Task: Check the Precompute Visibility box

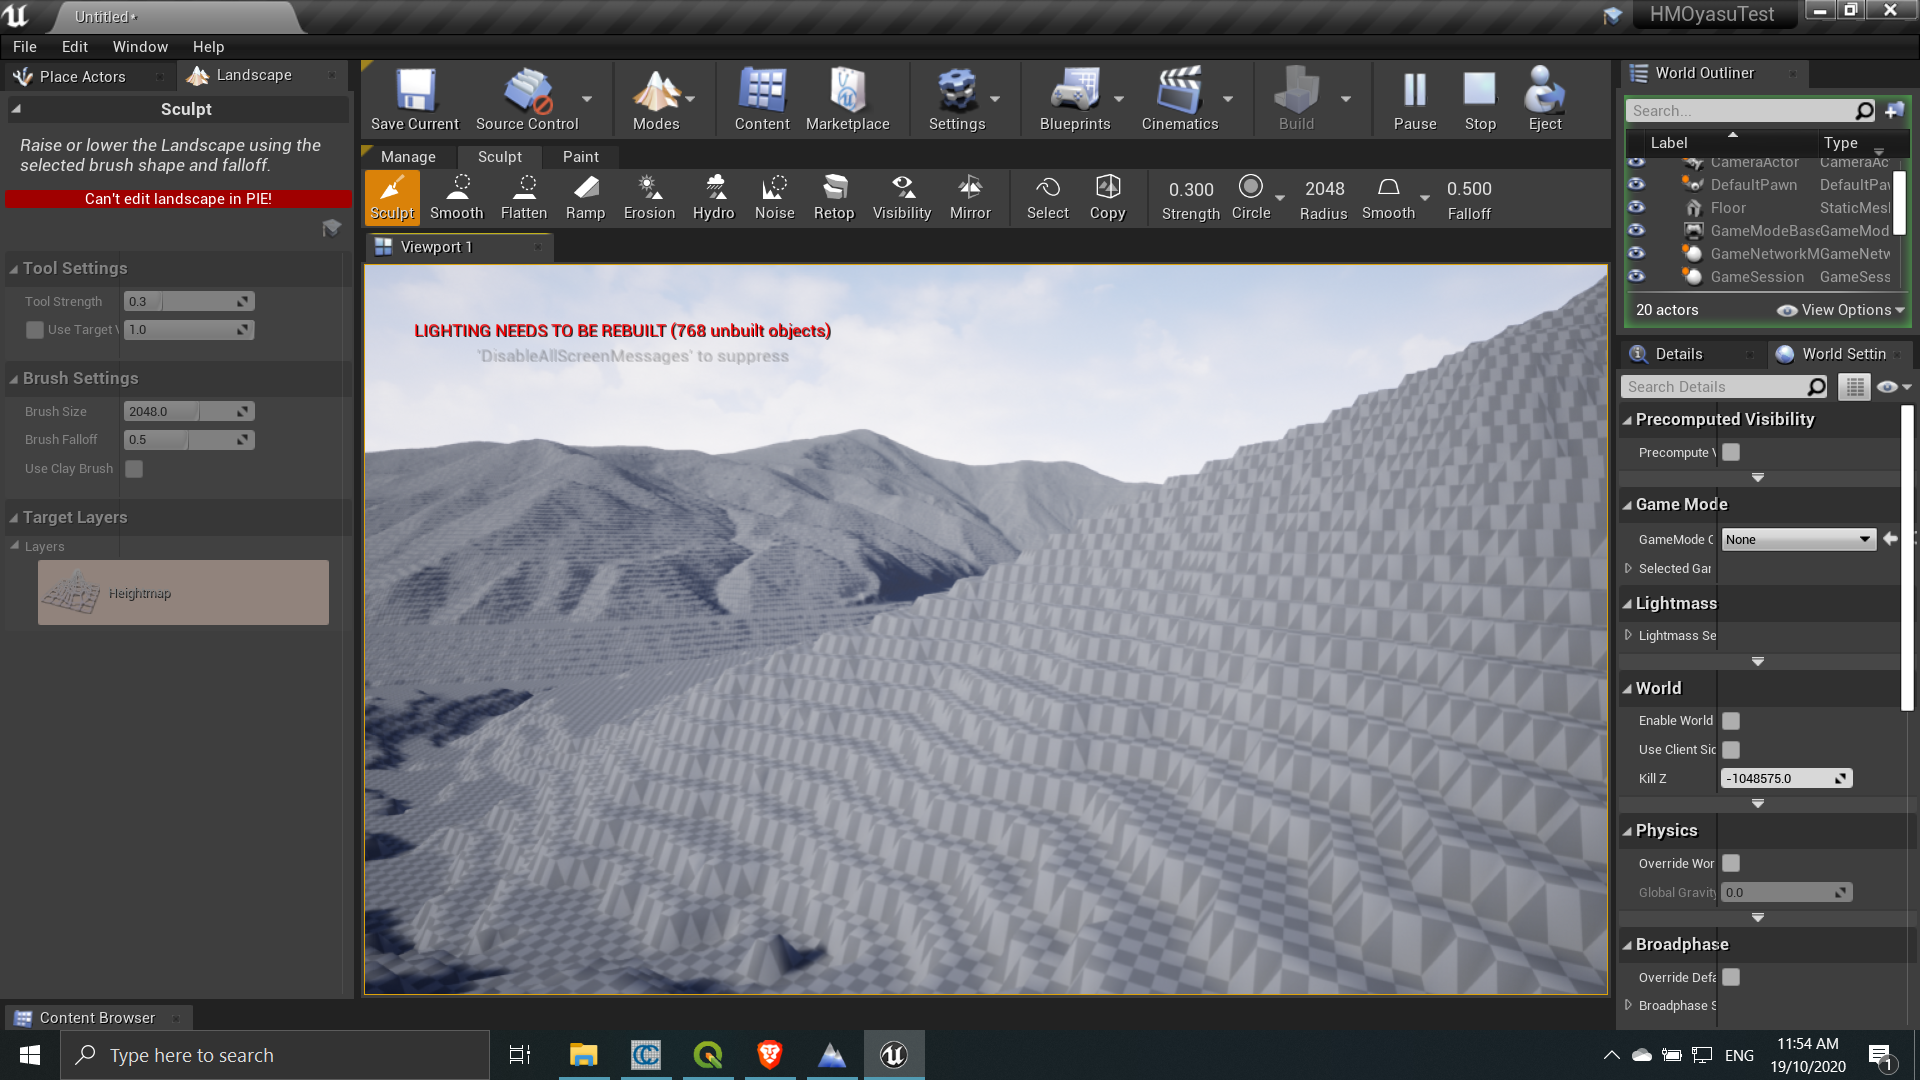Action: (1729, 452)
